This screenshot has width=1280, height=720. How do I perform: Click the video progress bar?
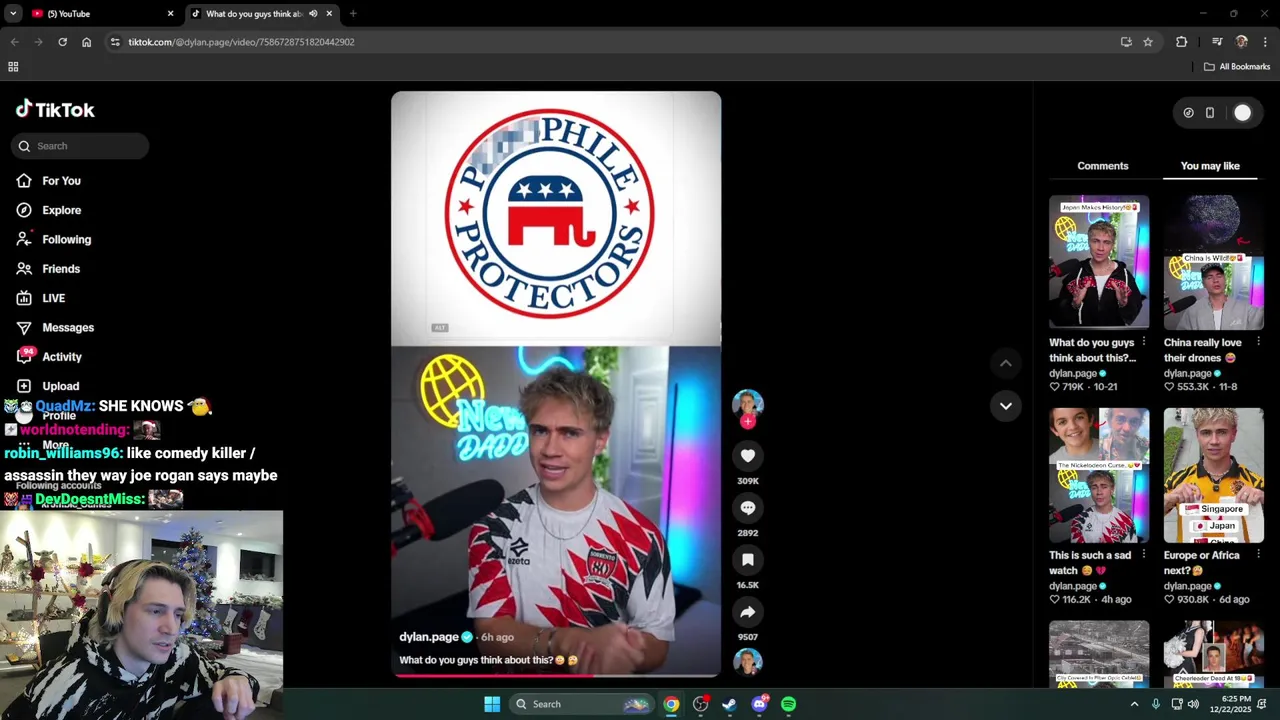[x=556, y=675]
